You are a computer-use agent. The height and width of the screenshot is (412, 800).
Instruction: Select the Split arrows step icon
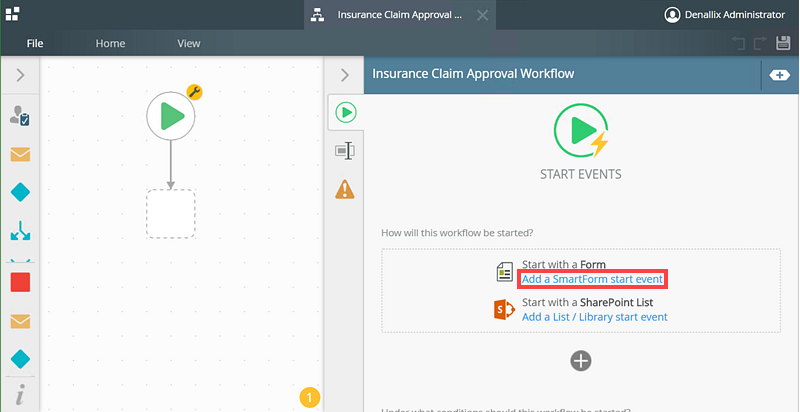click(x=20, y=230)
